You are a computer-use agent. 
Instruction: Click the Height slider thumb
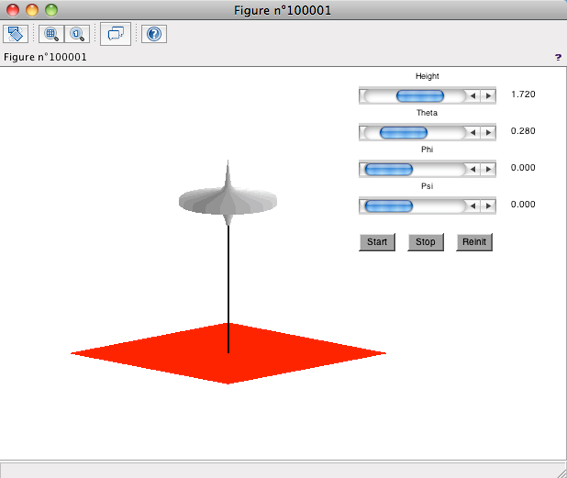pyautogui.click(x=420, y=96)
